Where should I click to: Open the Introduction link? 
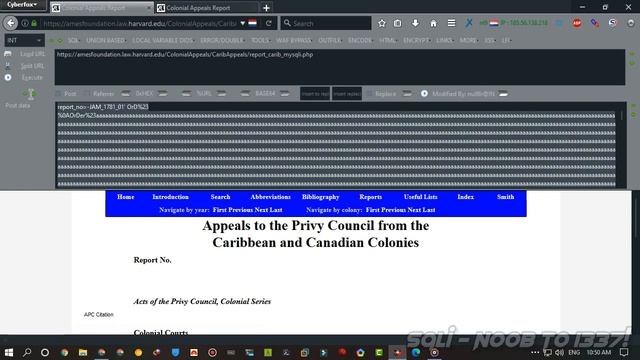point(171,197)
